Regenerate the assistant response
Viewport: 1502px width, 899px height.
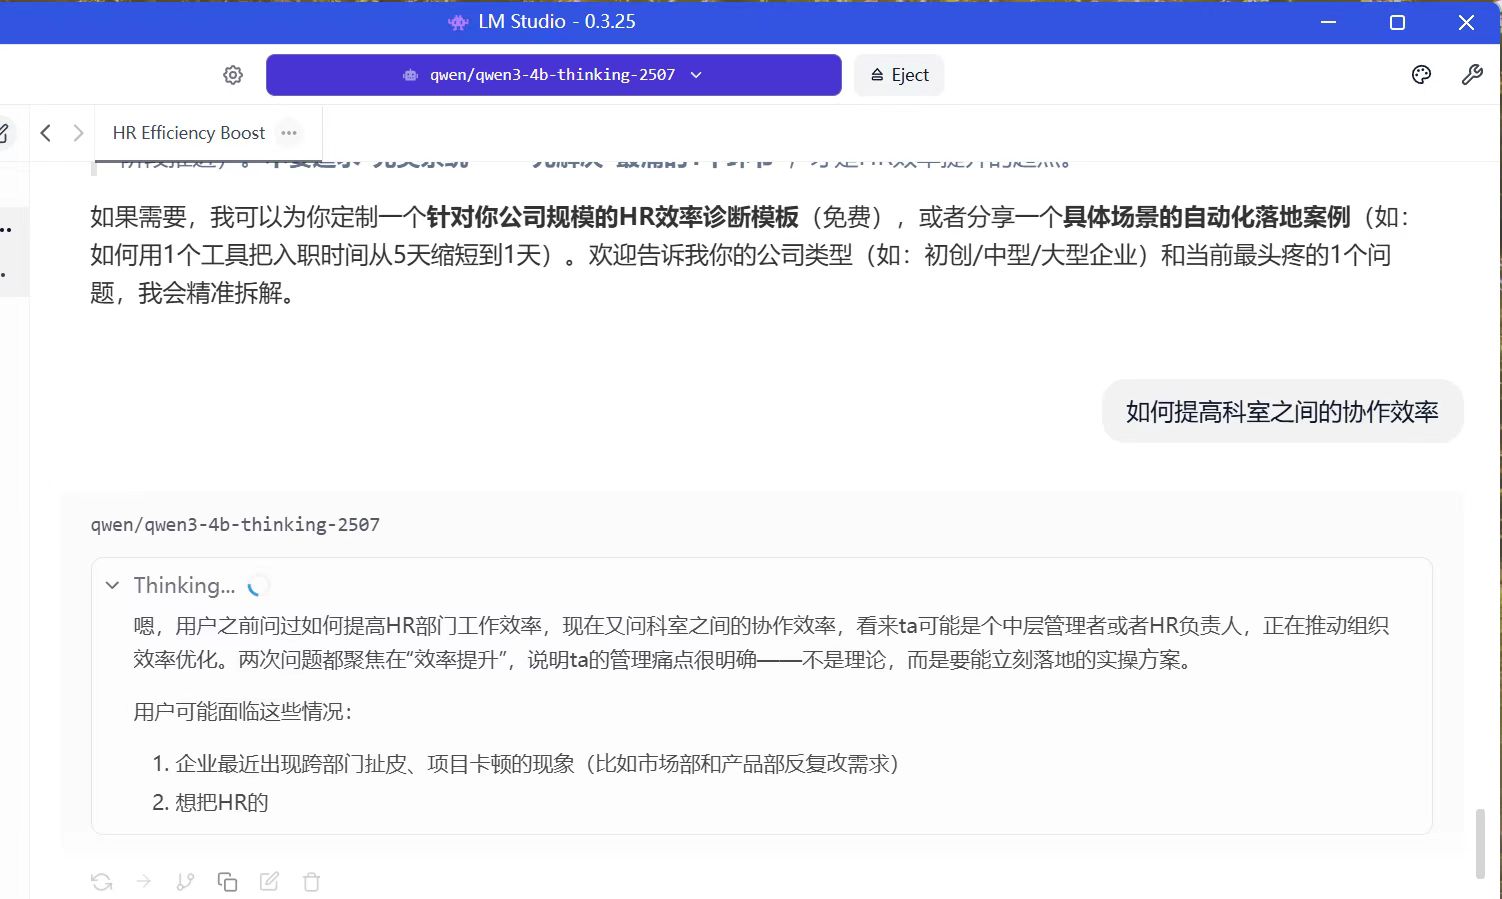click(x=101, y=882)
